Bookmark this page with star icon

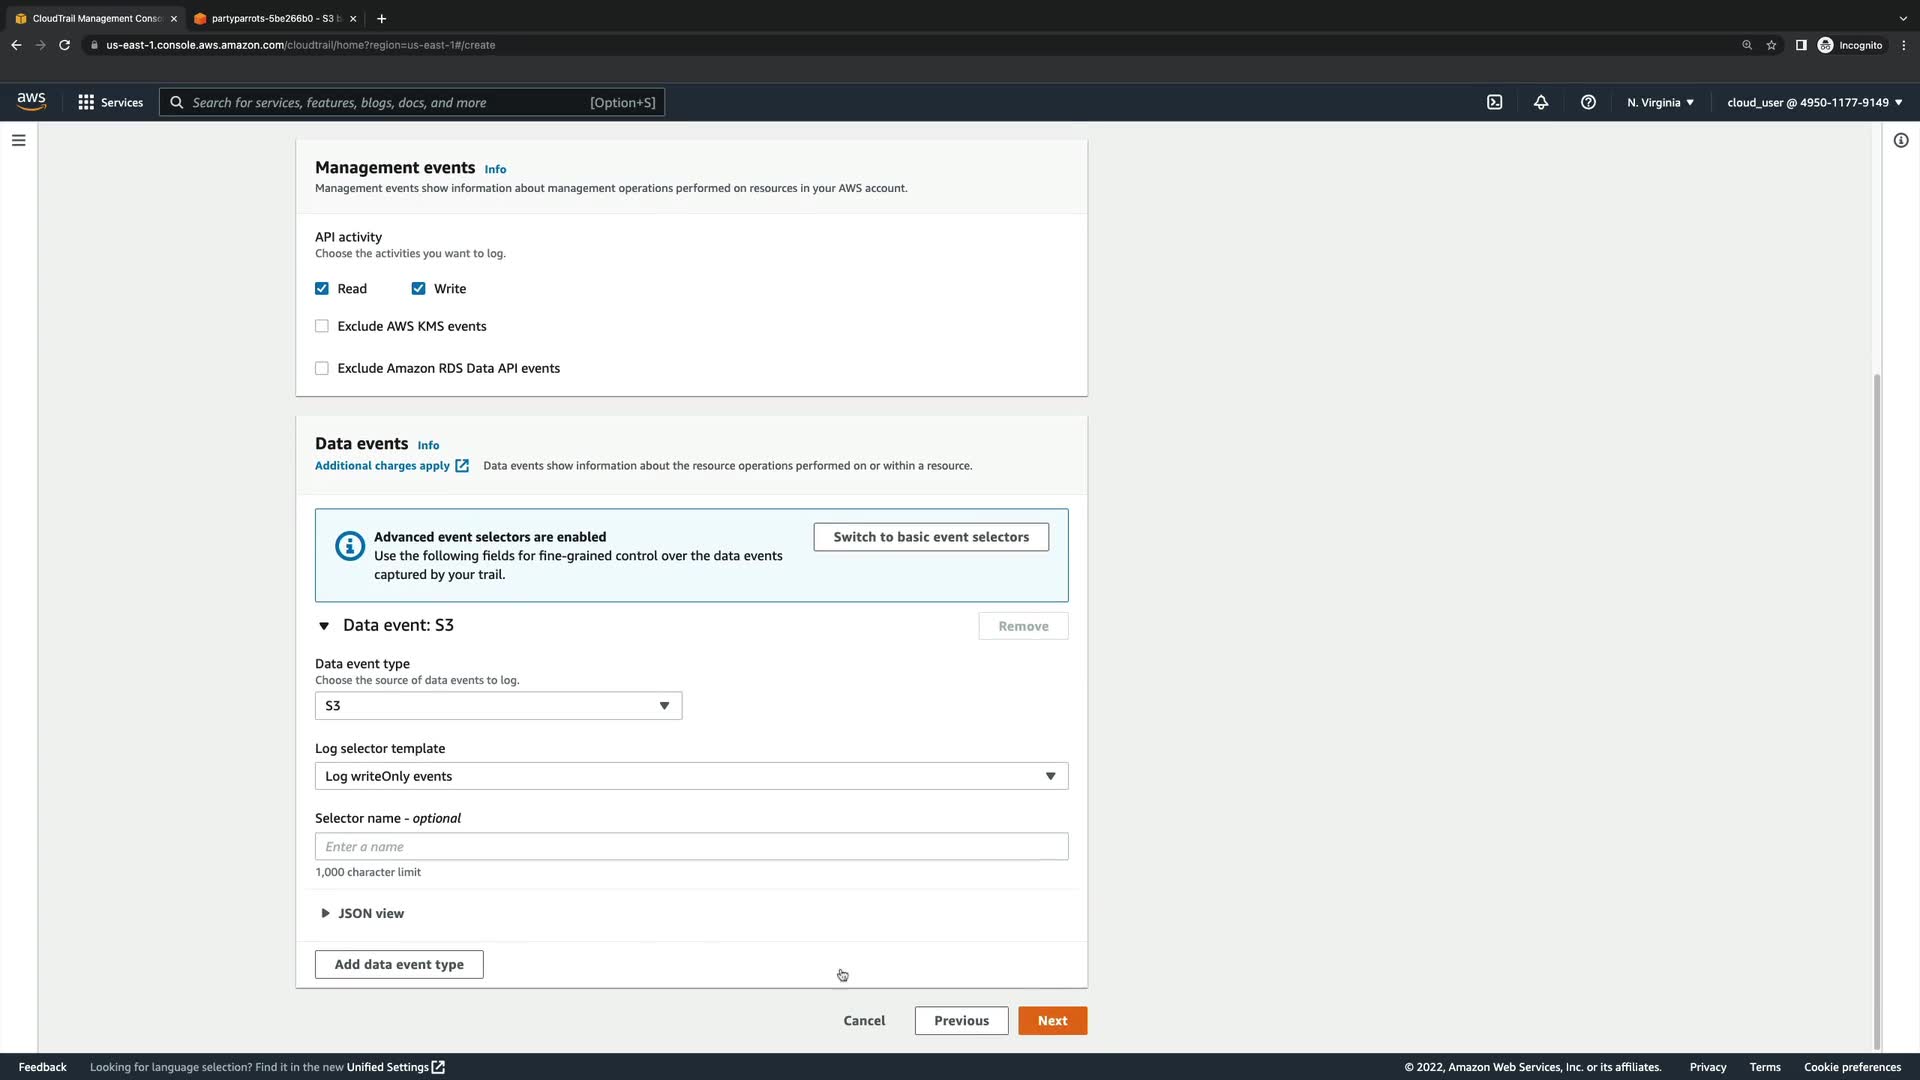tap(1771, 45)
